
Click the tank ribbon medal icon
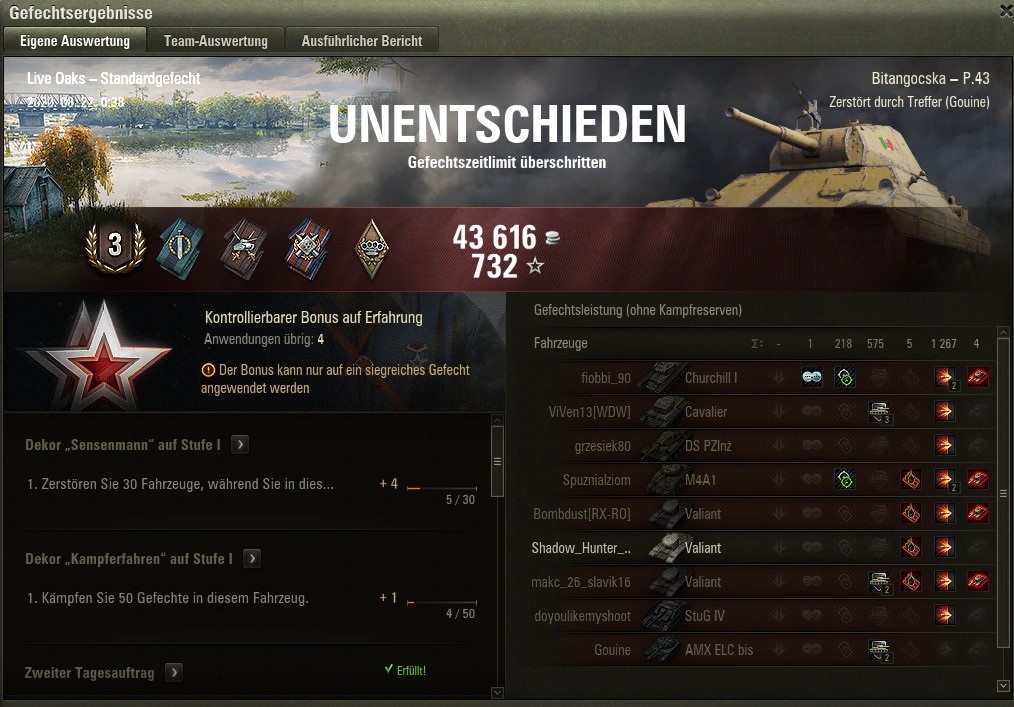[244, 249]
